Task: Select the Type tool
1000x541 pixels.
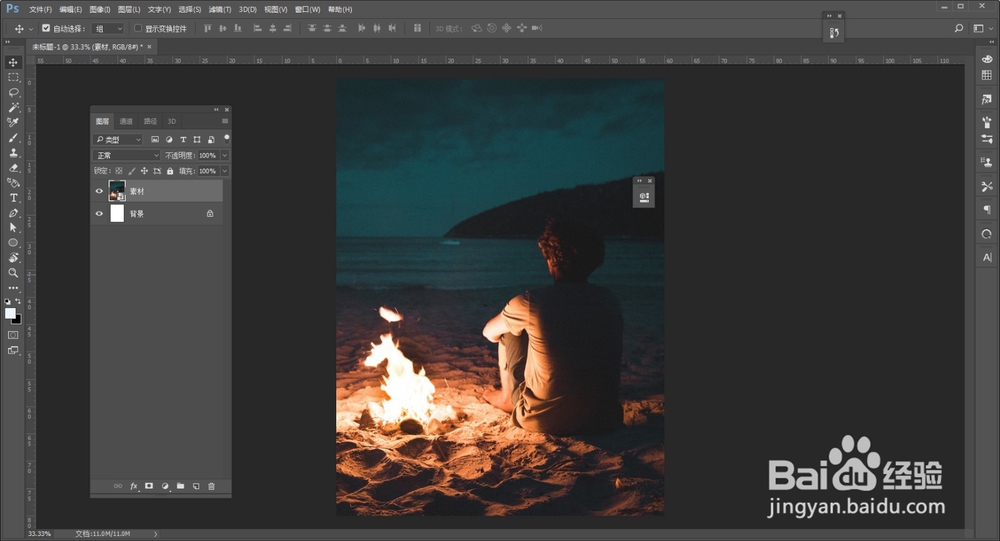Action: pyautogui.click(x=13, y=198)
